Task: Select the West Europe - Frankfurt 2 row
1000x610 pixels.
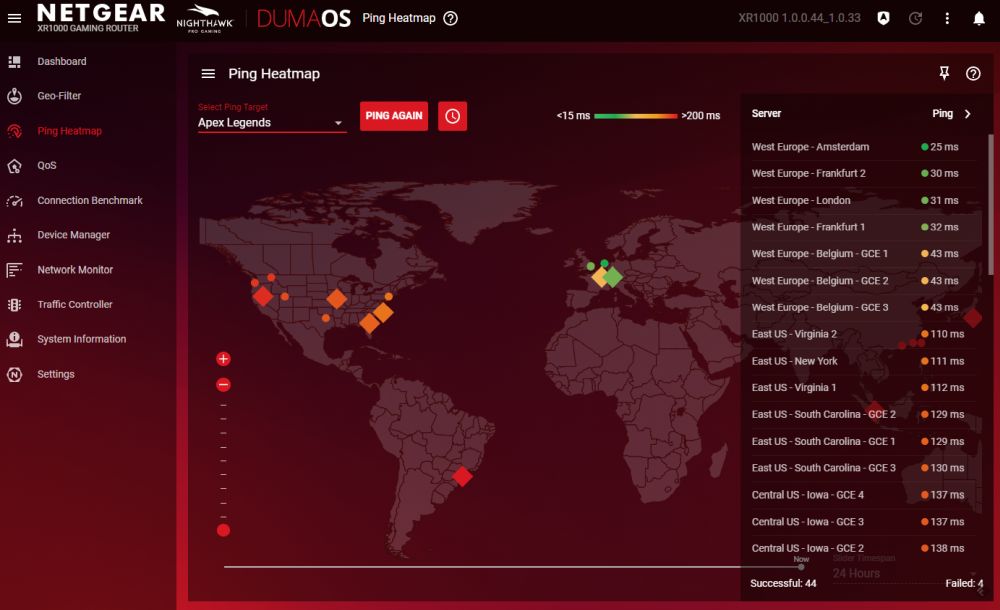Action: point(864,174)
